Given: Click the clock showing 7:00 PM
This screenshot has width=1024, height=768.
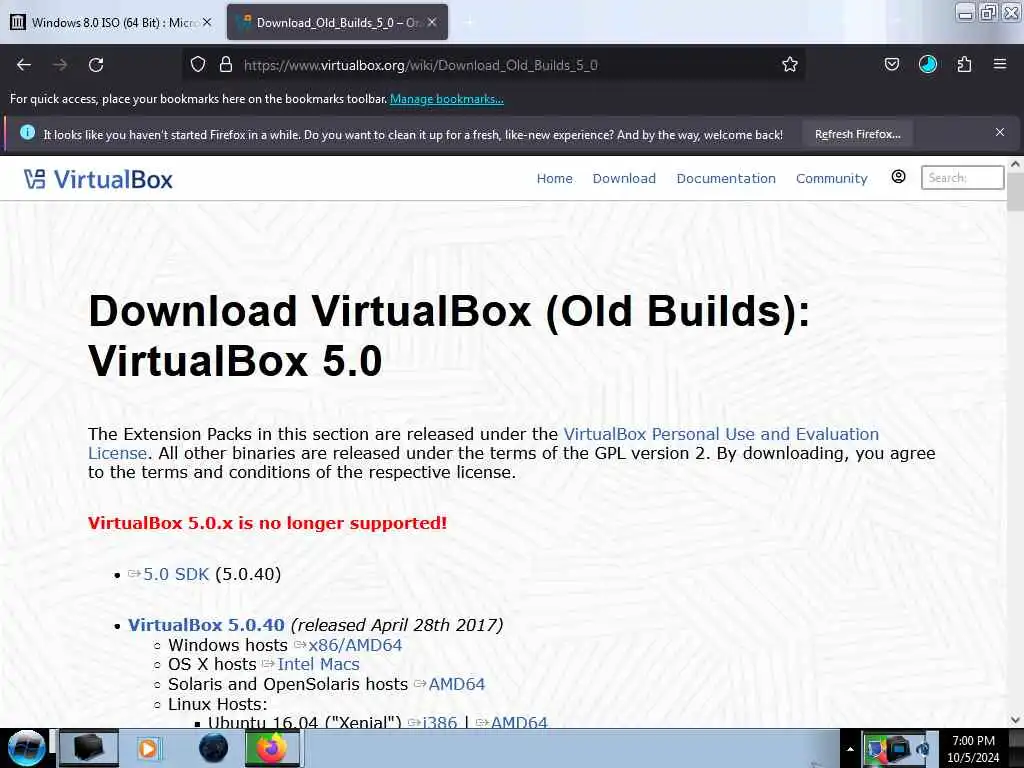Looking at the screenshot, I should [973, 741].
